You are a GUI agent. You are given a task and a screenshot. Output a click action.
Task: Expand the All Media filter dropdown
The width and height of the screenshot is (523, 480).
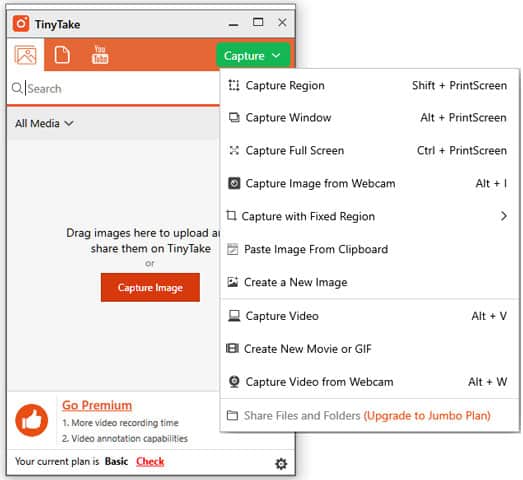(x=44, y=124)
